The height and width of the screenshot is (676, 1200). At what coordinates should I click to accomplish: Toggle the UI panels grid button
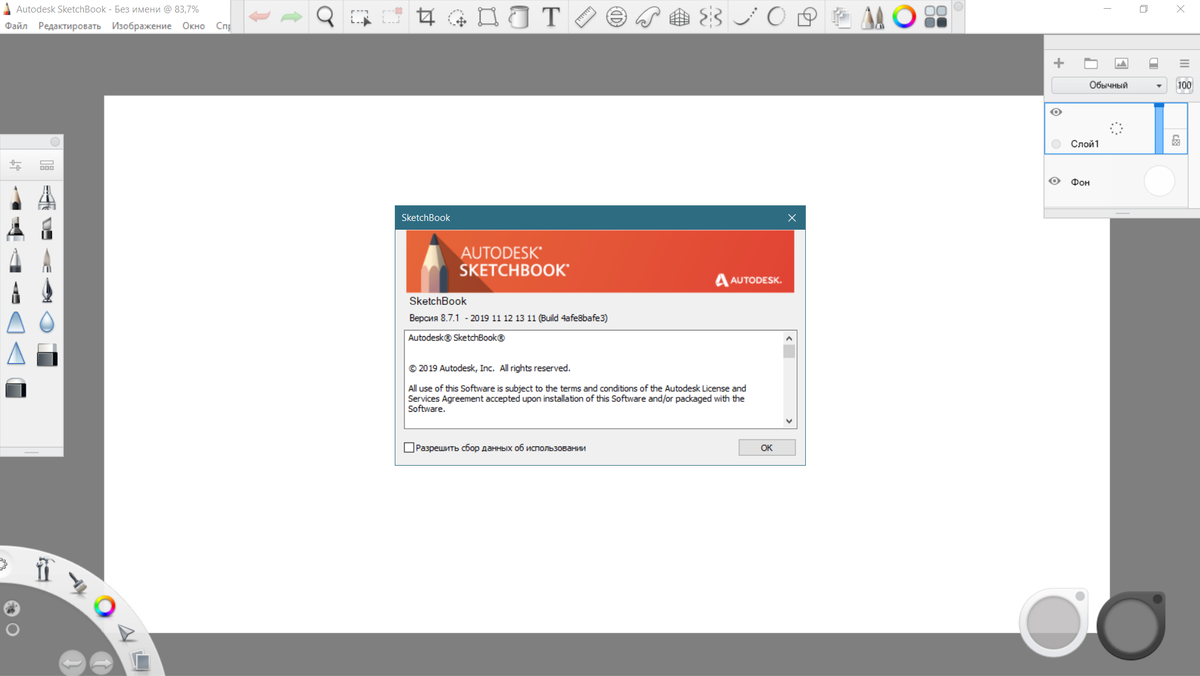[936, 17]
